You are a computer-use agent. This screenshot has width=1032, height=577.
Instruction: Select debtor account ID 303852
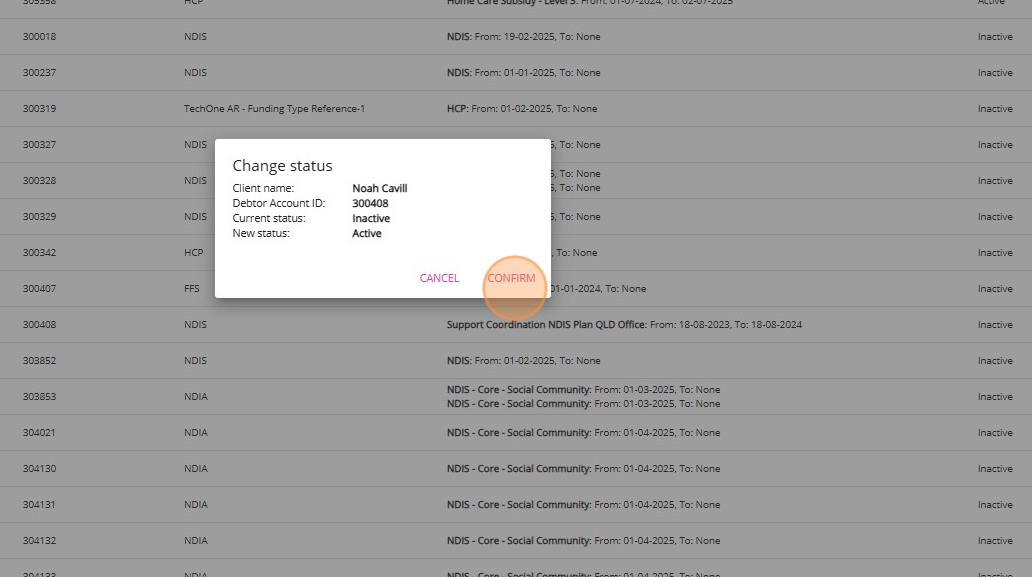coord(39,361)
